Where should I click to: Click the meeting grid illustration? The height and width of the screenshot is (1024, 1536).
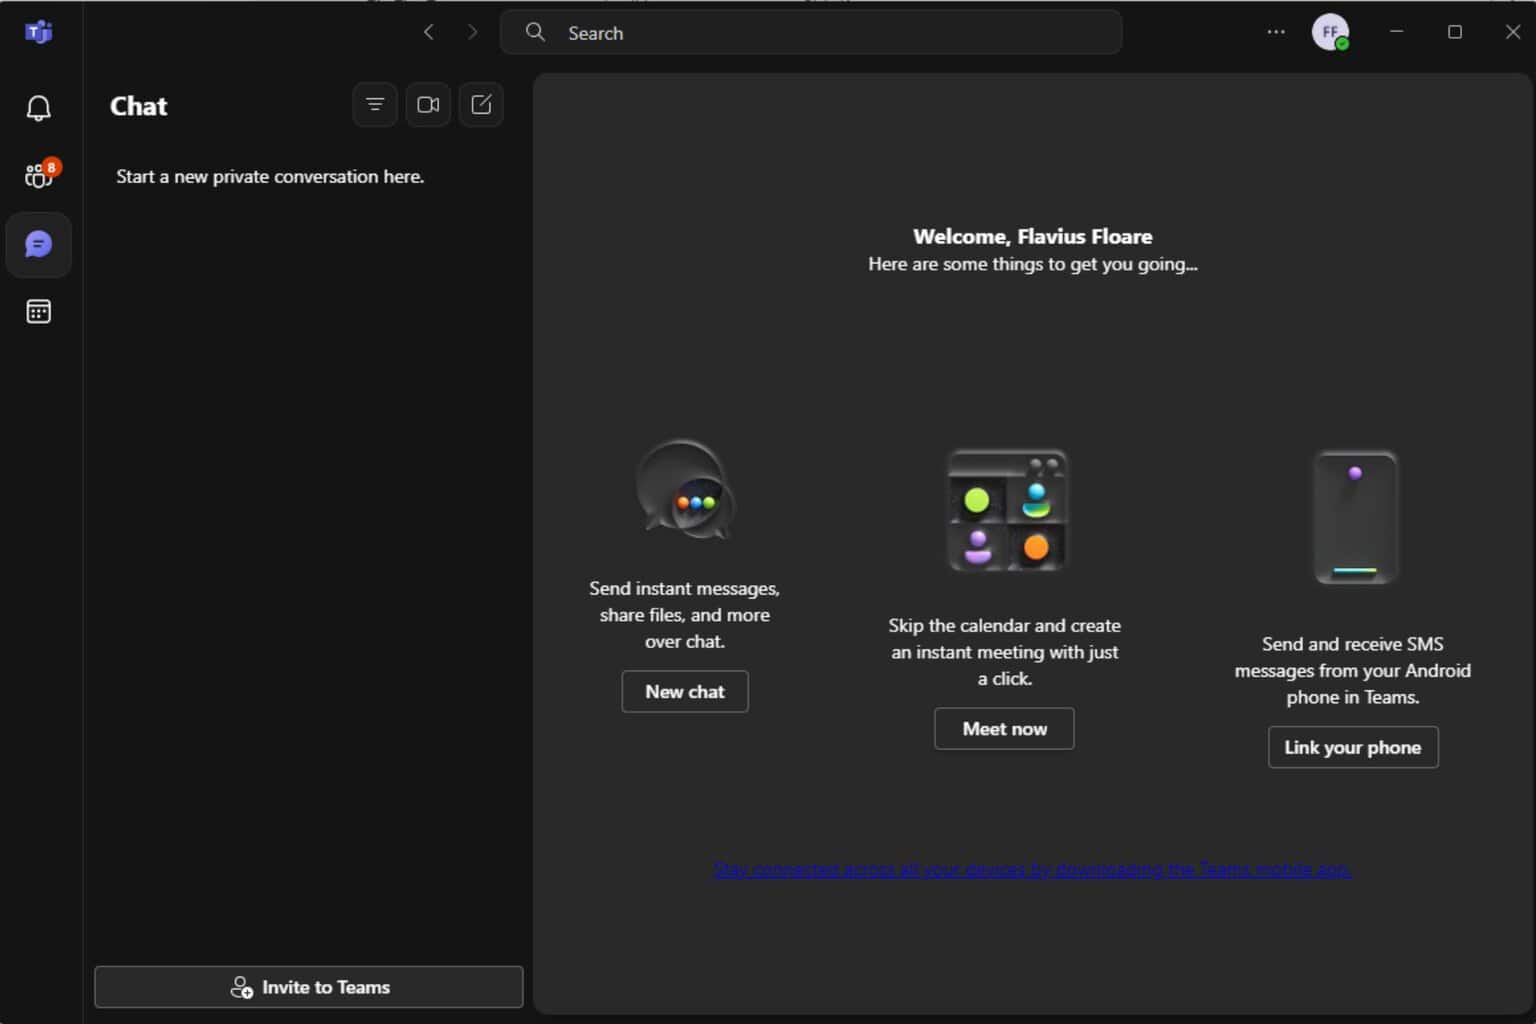[x=1006, y=510]
